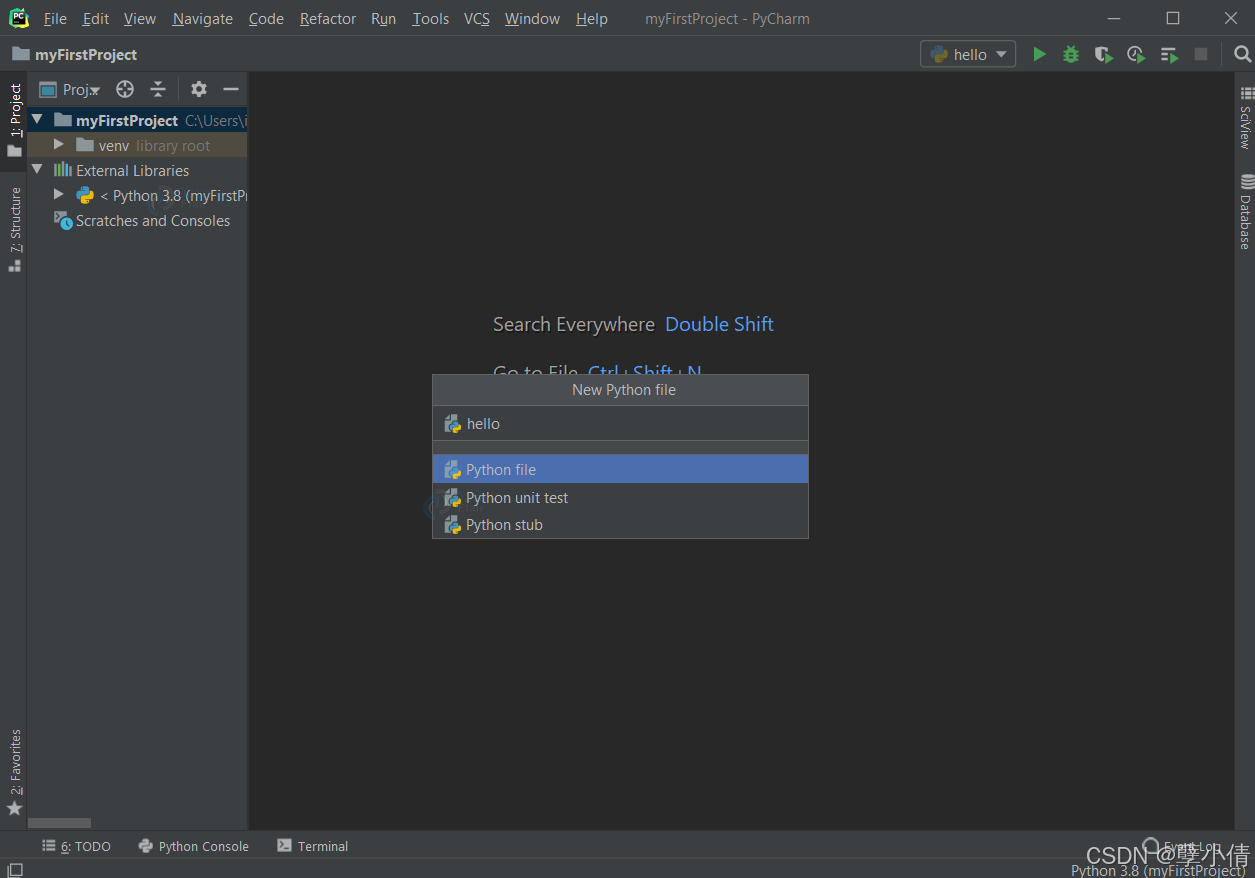This screenshot has width=1255, height=878.
Task: Open the File menu
Action: [x=55, y=19]
